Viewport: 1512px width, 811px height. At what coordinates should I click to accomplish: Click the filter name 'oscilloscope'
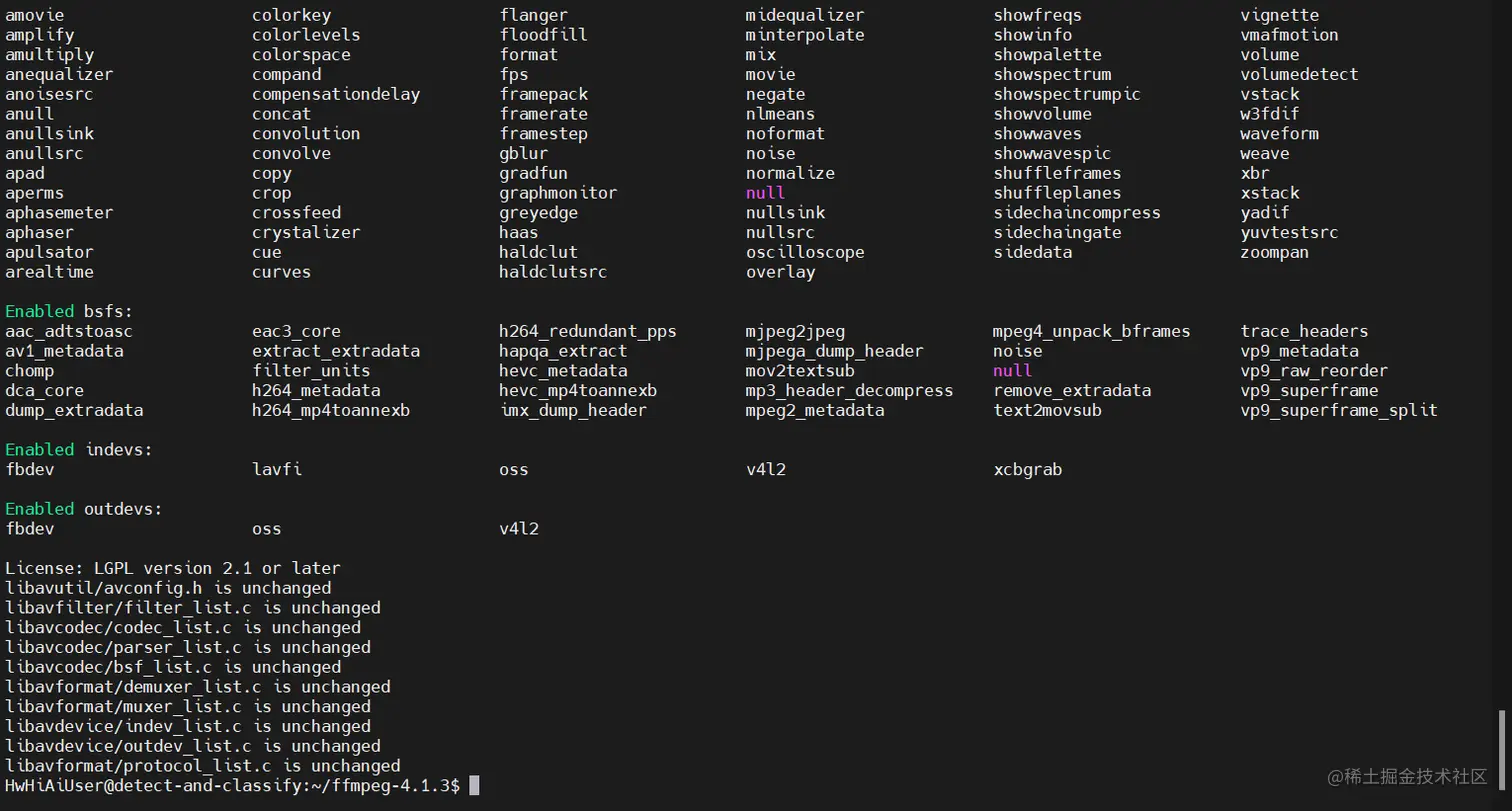tap(805, 252)
